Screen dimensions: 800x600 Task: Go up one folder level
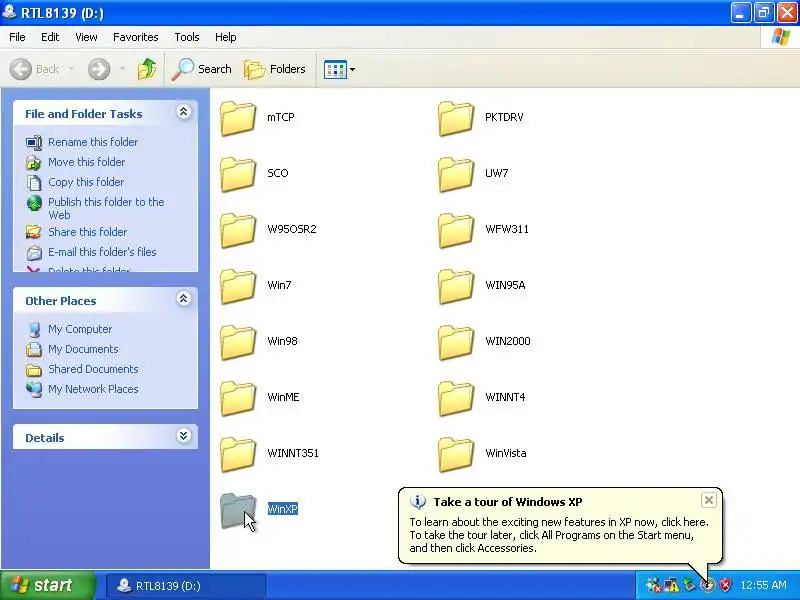pos(147,69)
